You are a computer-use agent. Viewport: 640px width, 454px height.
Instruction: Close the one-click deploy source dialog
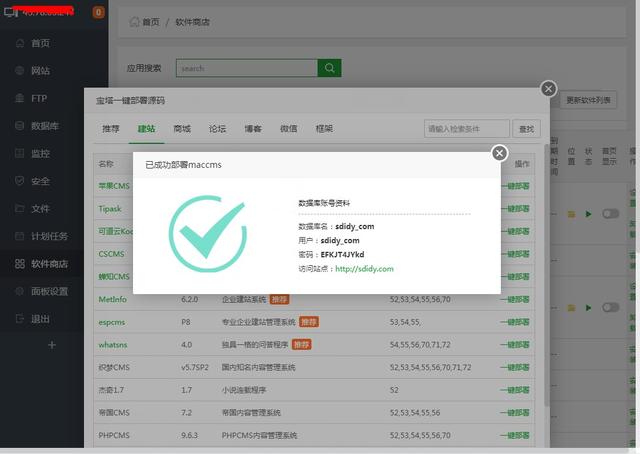click(x=547, y=89)
